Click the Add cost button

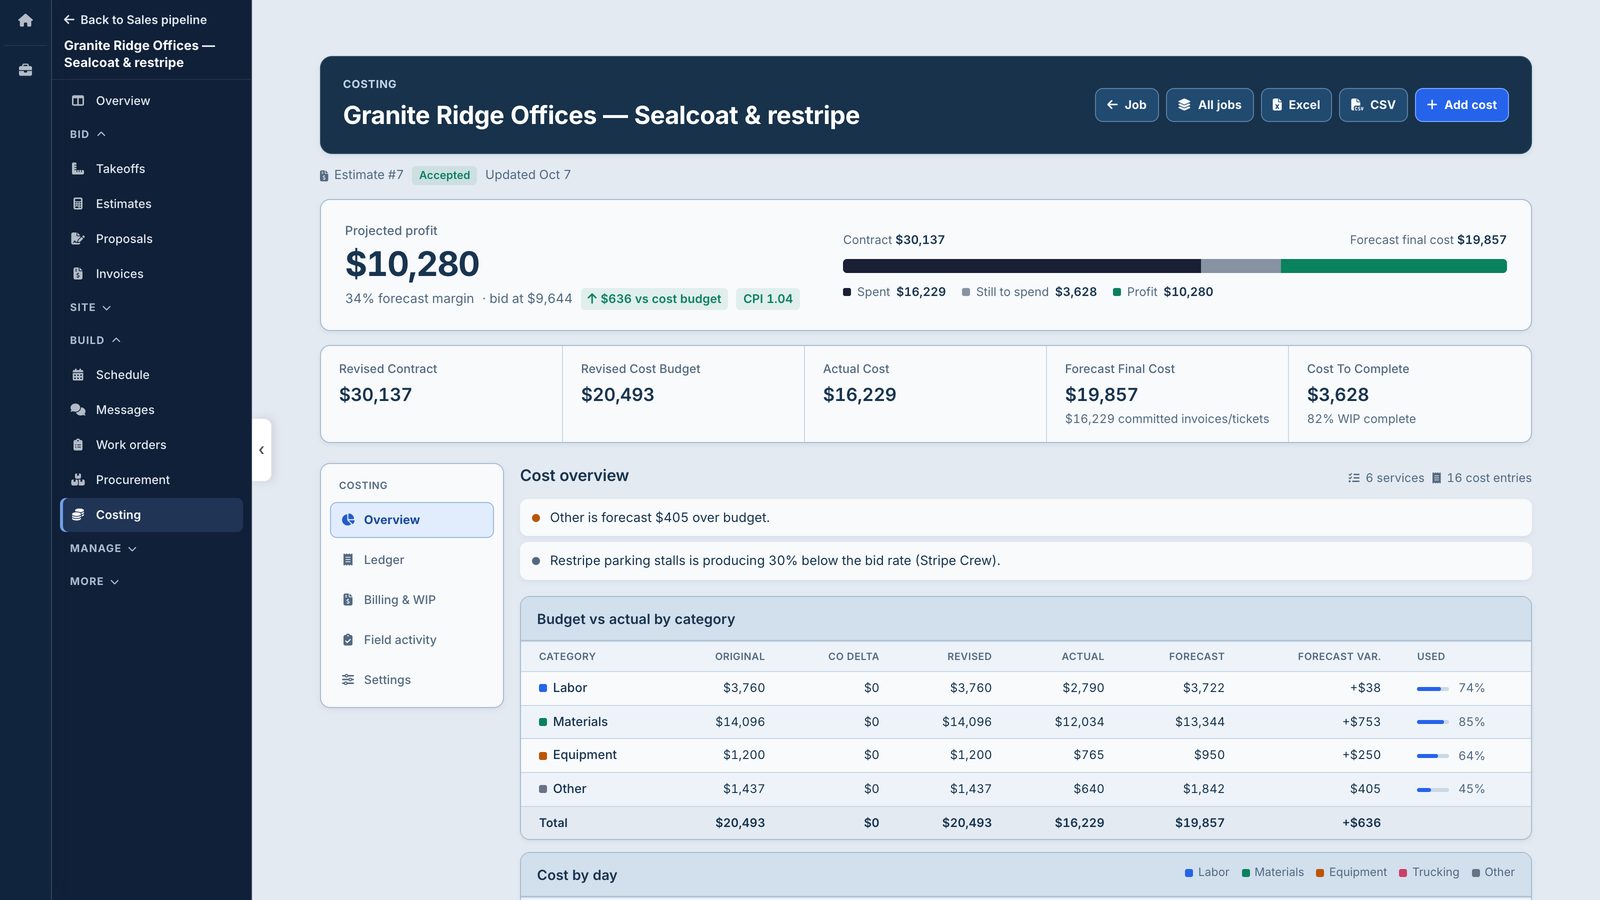point(1462,105)
